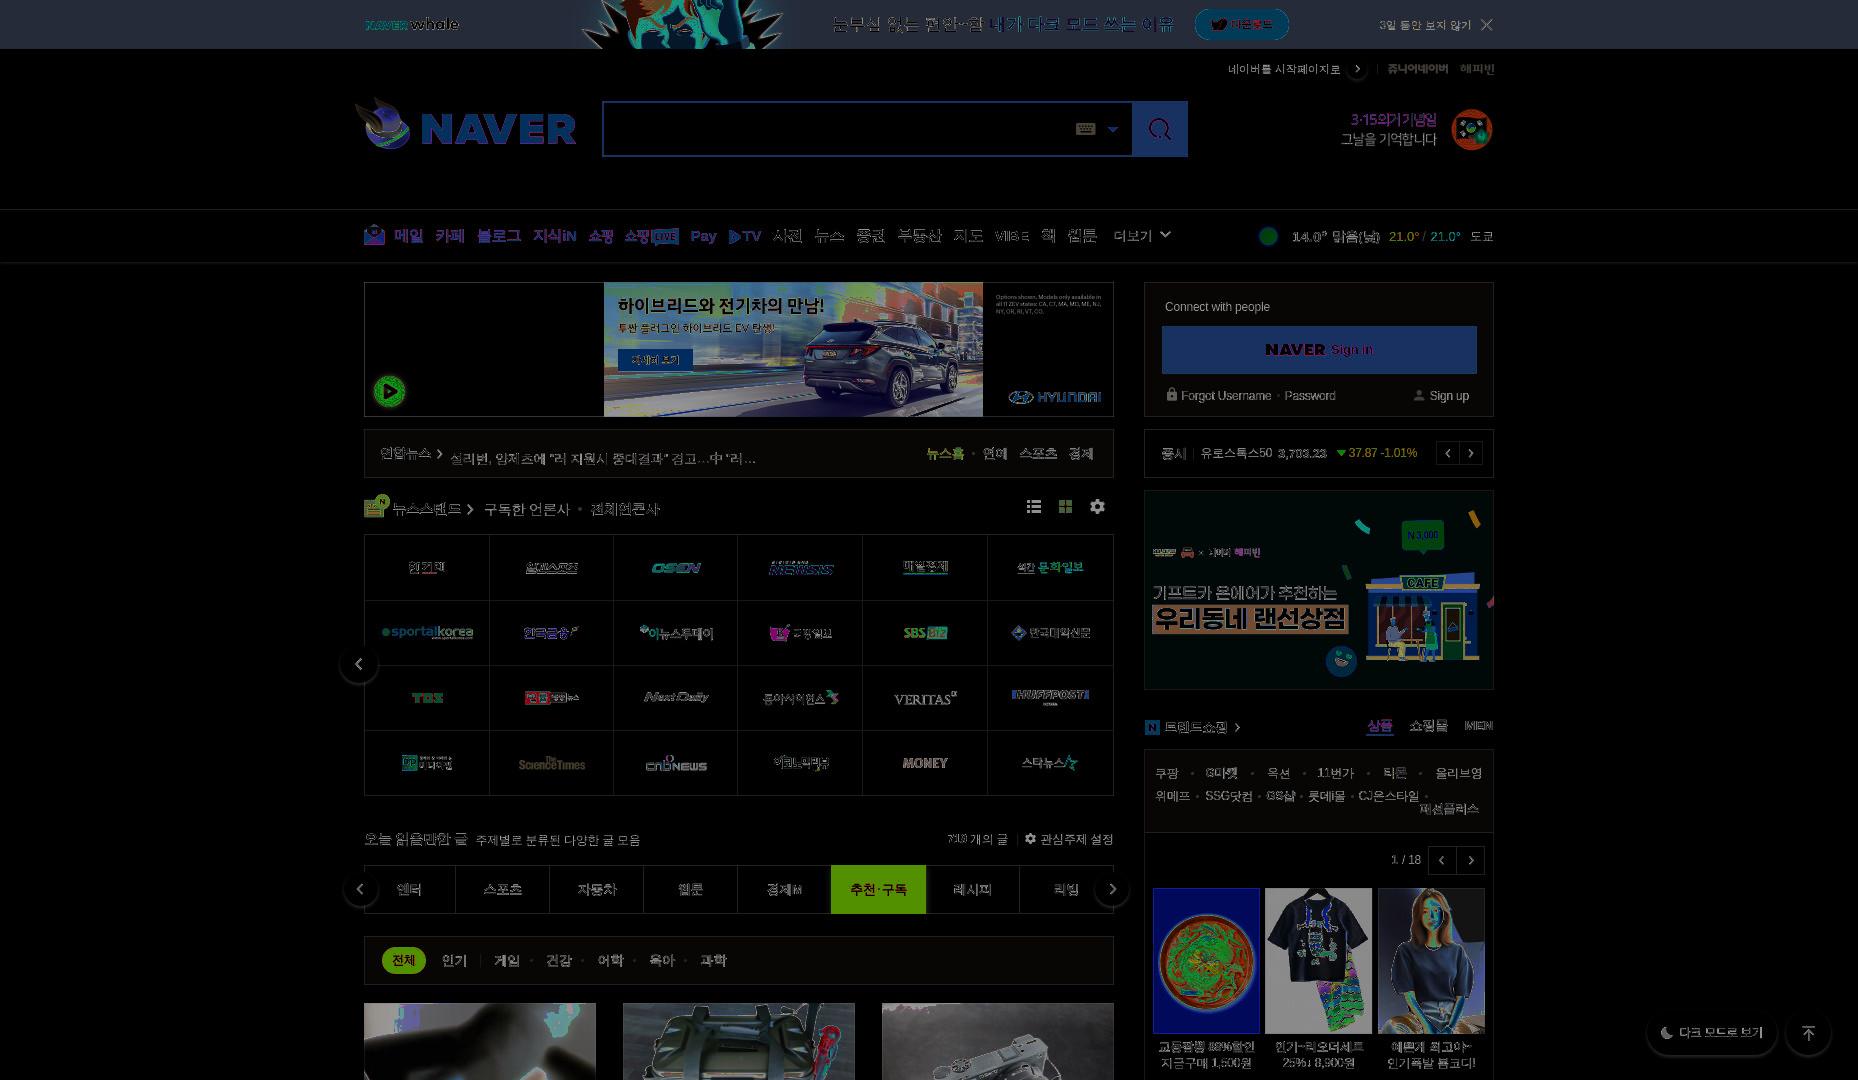Show next stock index ticker
Image resolution: width=1858 pixels, height=1080 pixels.
(1471, 453)
